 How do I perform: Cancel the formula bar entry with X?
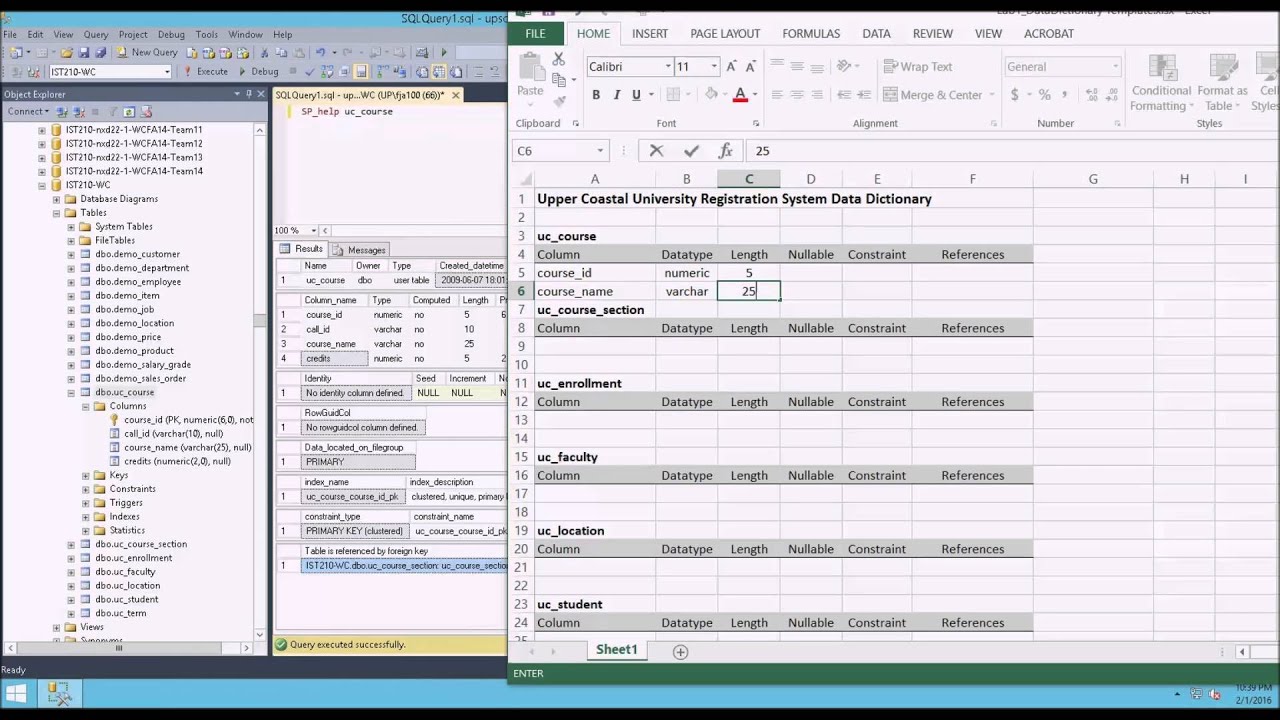tap(656, 151)
